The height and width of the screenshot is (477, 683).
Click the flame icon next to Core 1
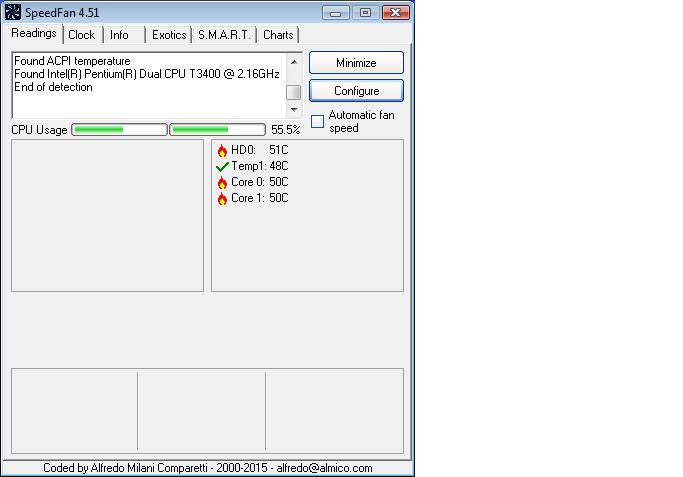[x=222, y=199]
